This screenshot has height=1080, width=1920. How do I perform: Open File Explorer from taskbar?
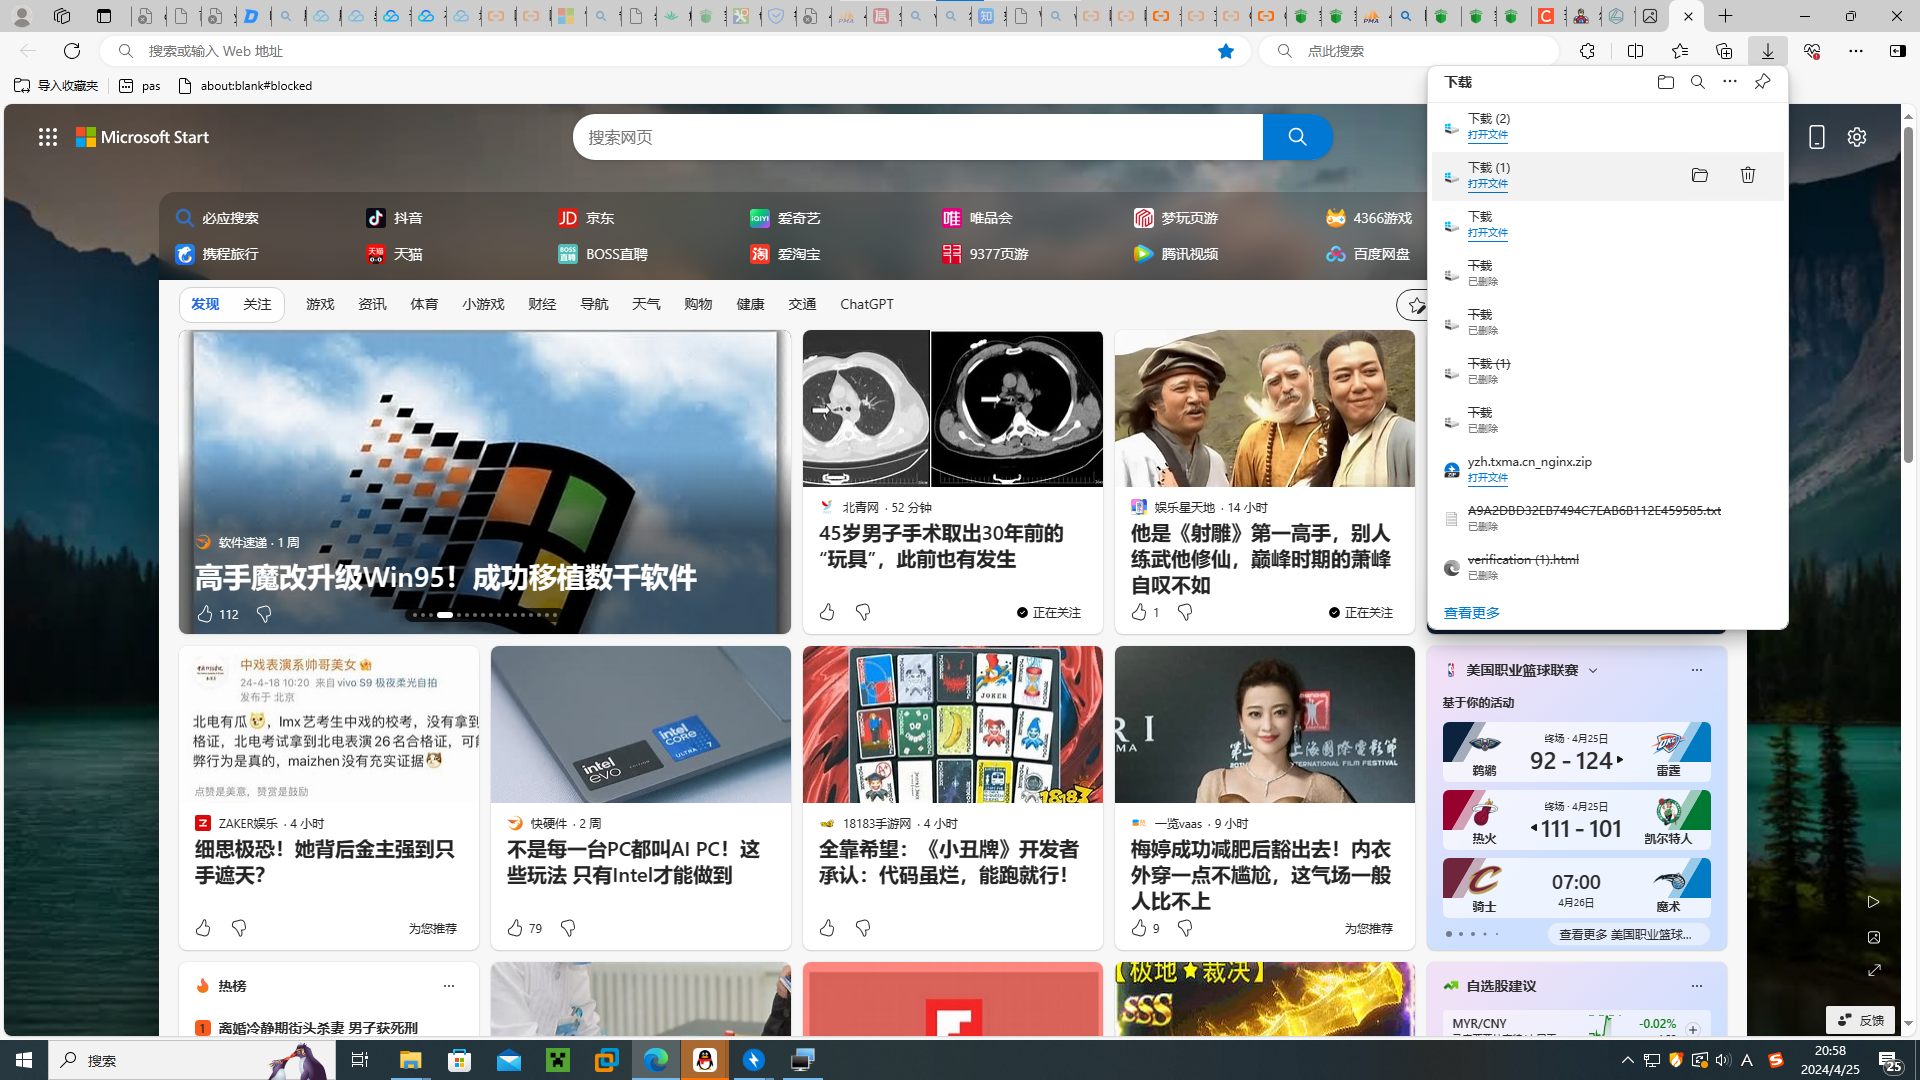[410, 1060]
